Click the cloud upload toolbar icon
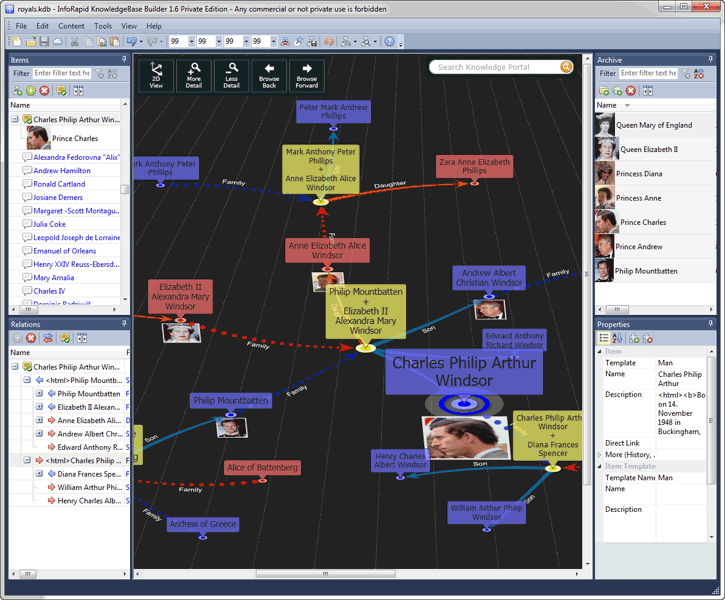The height and width of the screenshot is (600, 725). 58,42
